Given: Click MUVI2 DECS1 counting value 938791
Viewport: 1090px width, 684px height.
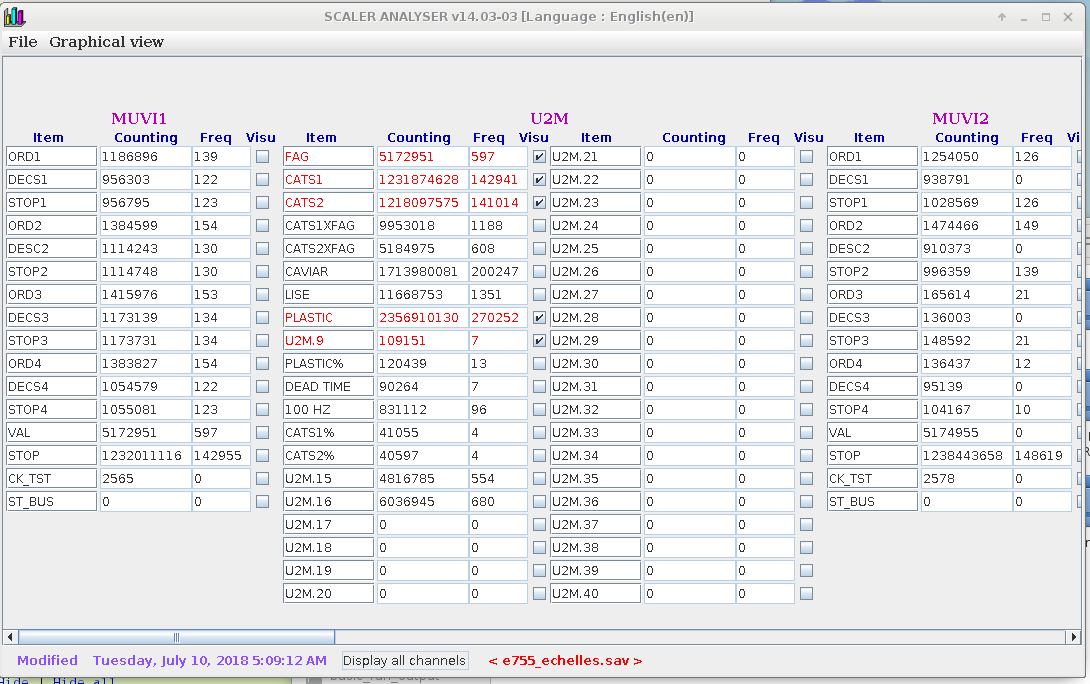Looking at the screenshot, I should pyautogui.click(x=967, y=180).
